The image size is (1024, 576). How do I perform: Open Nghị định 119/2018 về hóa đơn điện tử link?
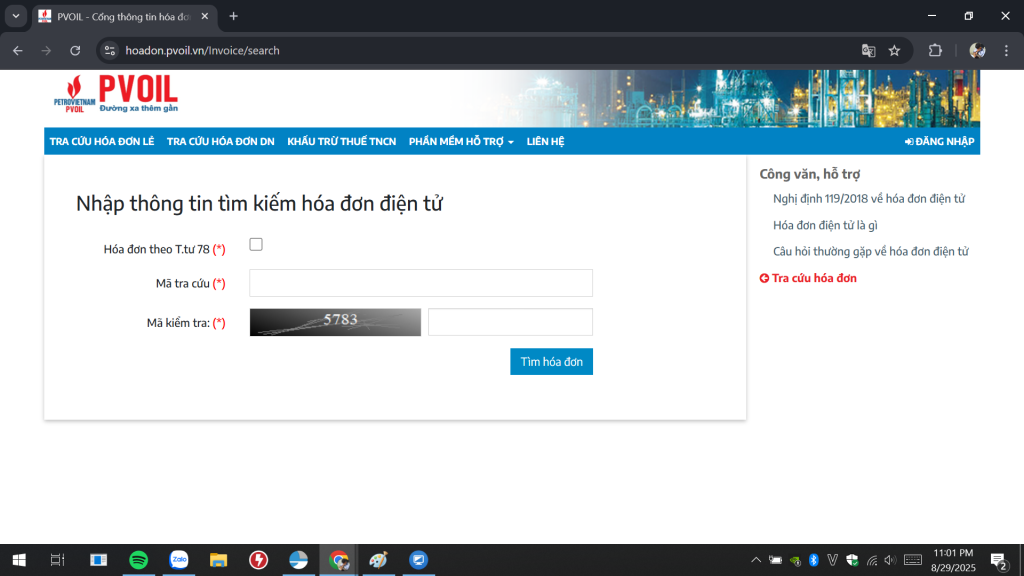[x=869, y=199]
